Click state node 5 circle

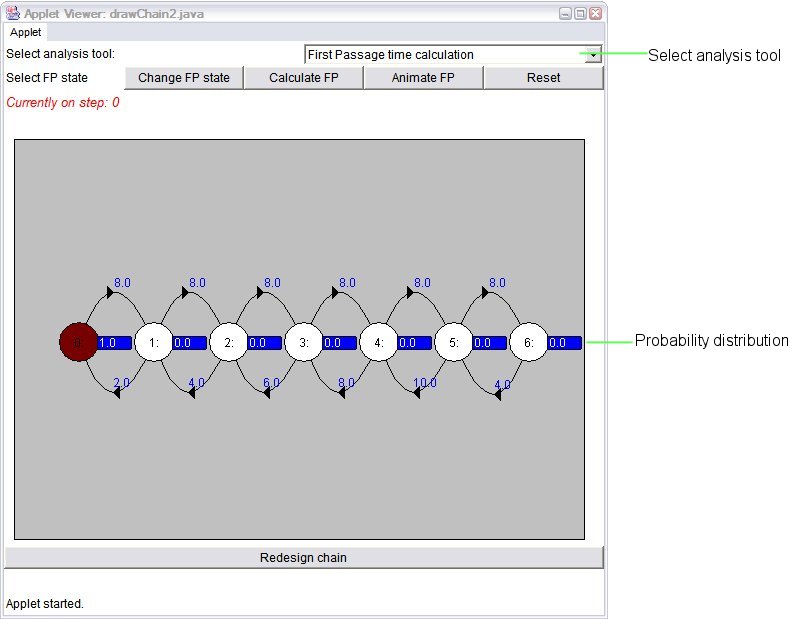[454, 342]
